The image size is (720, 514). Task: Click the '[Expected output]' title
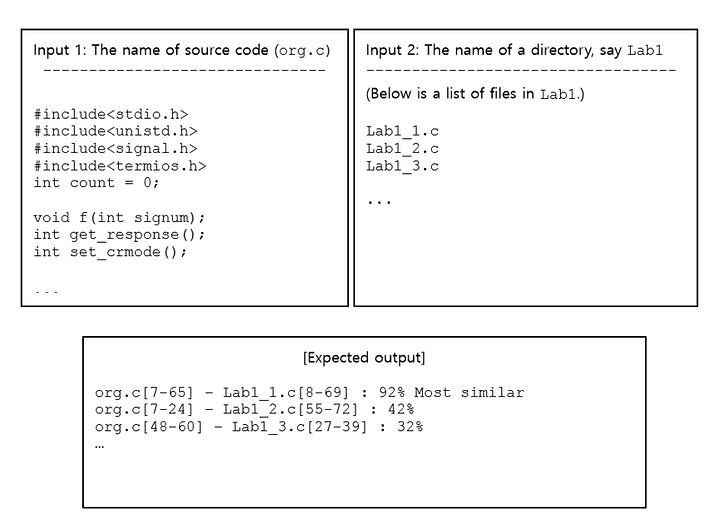364,358
